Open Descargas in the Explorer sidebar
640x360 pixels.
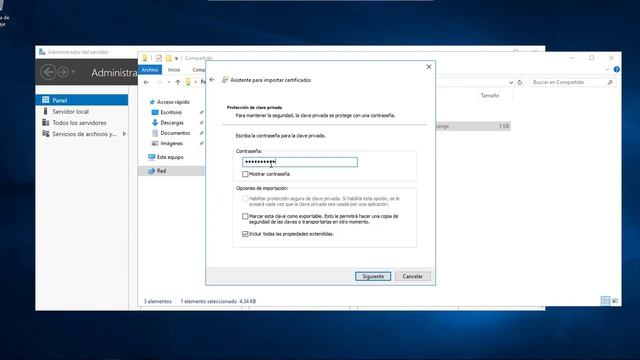[171, 122]
